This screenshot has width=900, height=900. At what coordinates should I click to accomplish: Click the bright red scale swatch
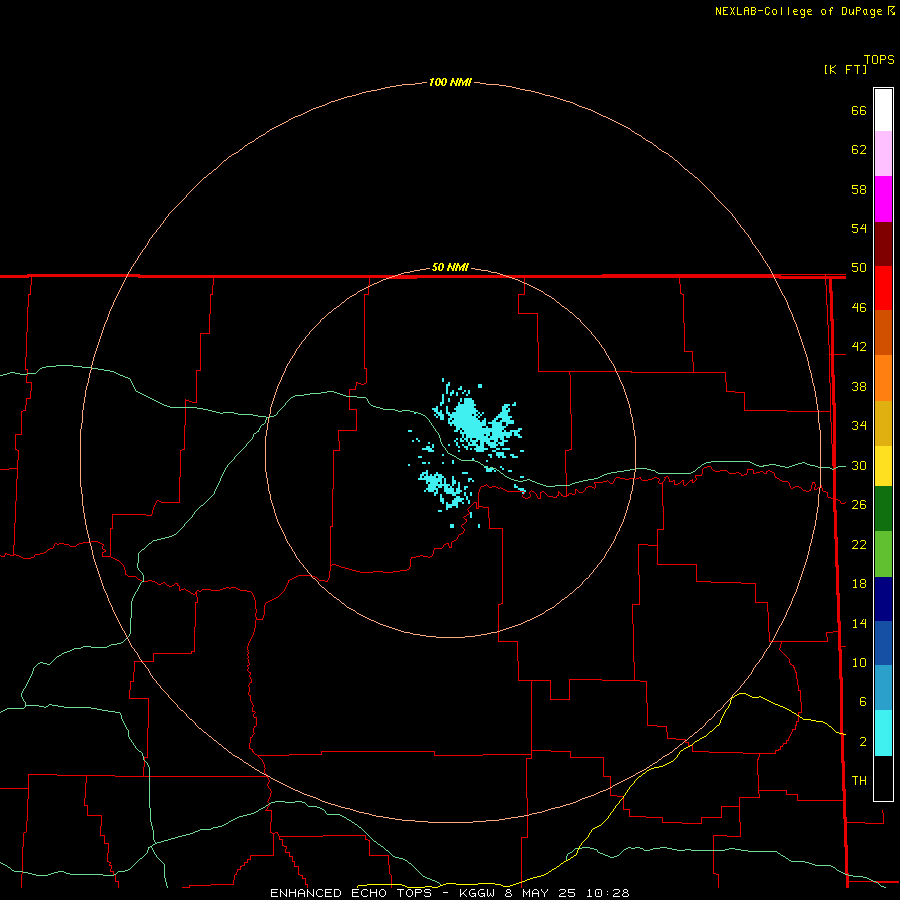(x=883, y=288)
